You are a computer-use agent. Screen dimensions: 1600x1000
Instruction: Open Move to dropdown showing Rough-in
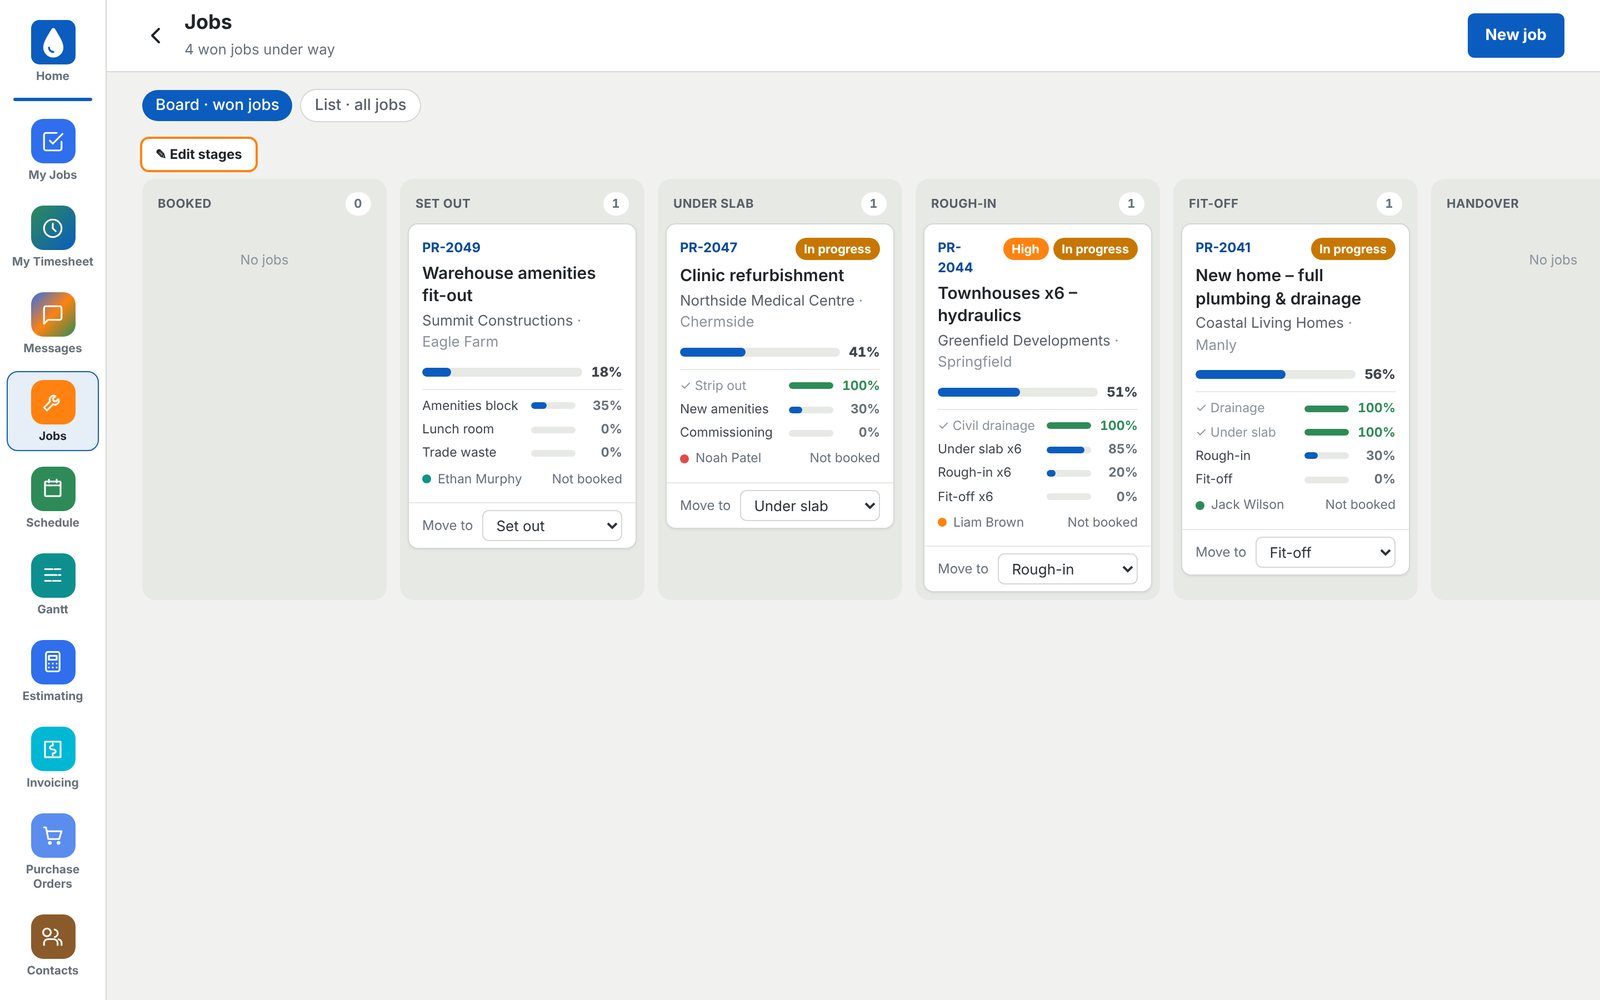point(1068,569)
